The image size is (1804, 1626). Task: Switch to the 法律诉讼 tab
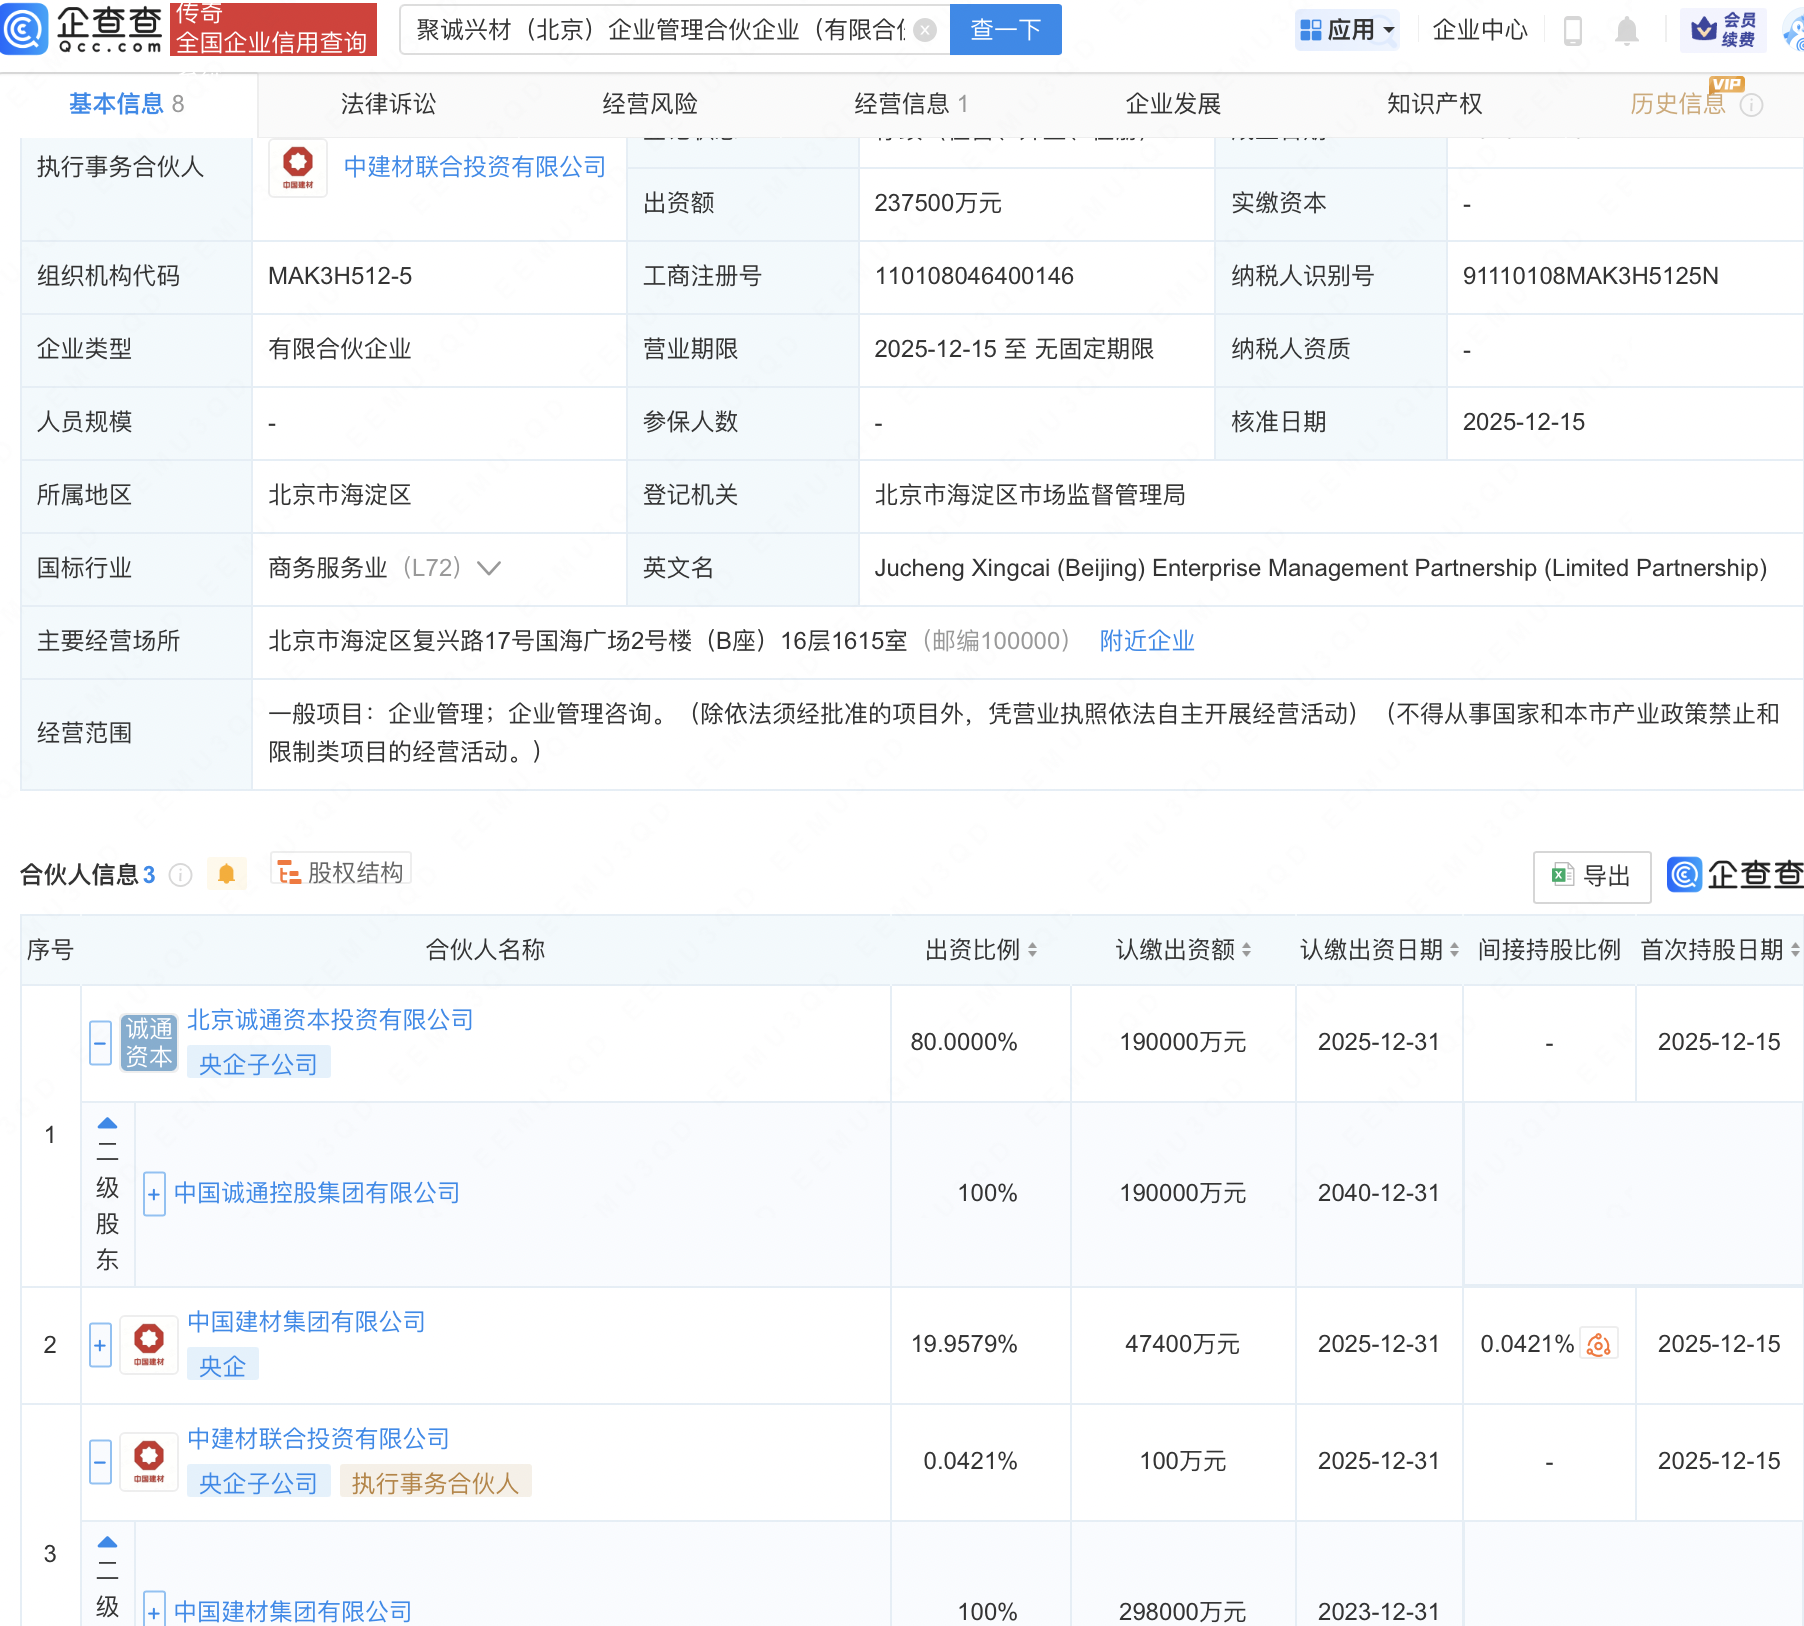[x=388, y=104]
